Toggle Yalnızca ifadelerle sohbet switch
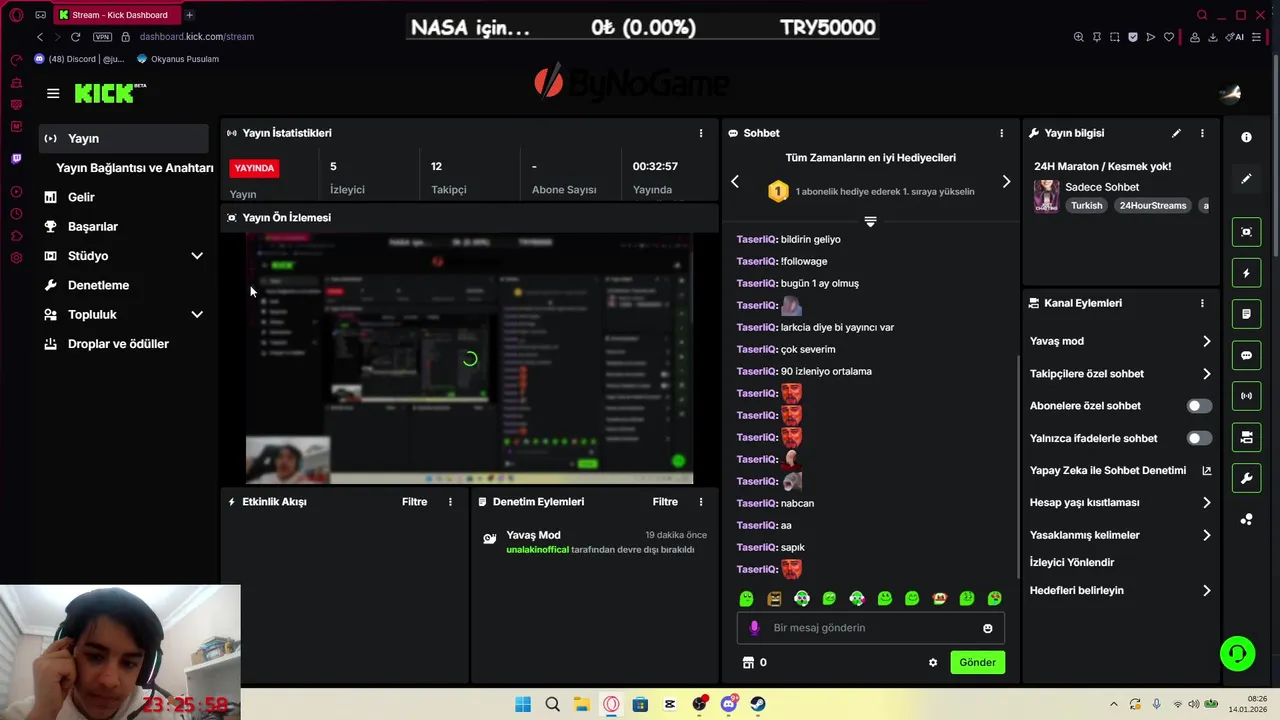This screenshot has width=1280, height=720. pyautogui.click(x=1199, y=438)
